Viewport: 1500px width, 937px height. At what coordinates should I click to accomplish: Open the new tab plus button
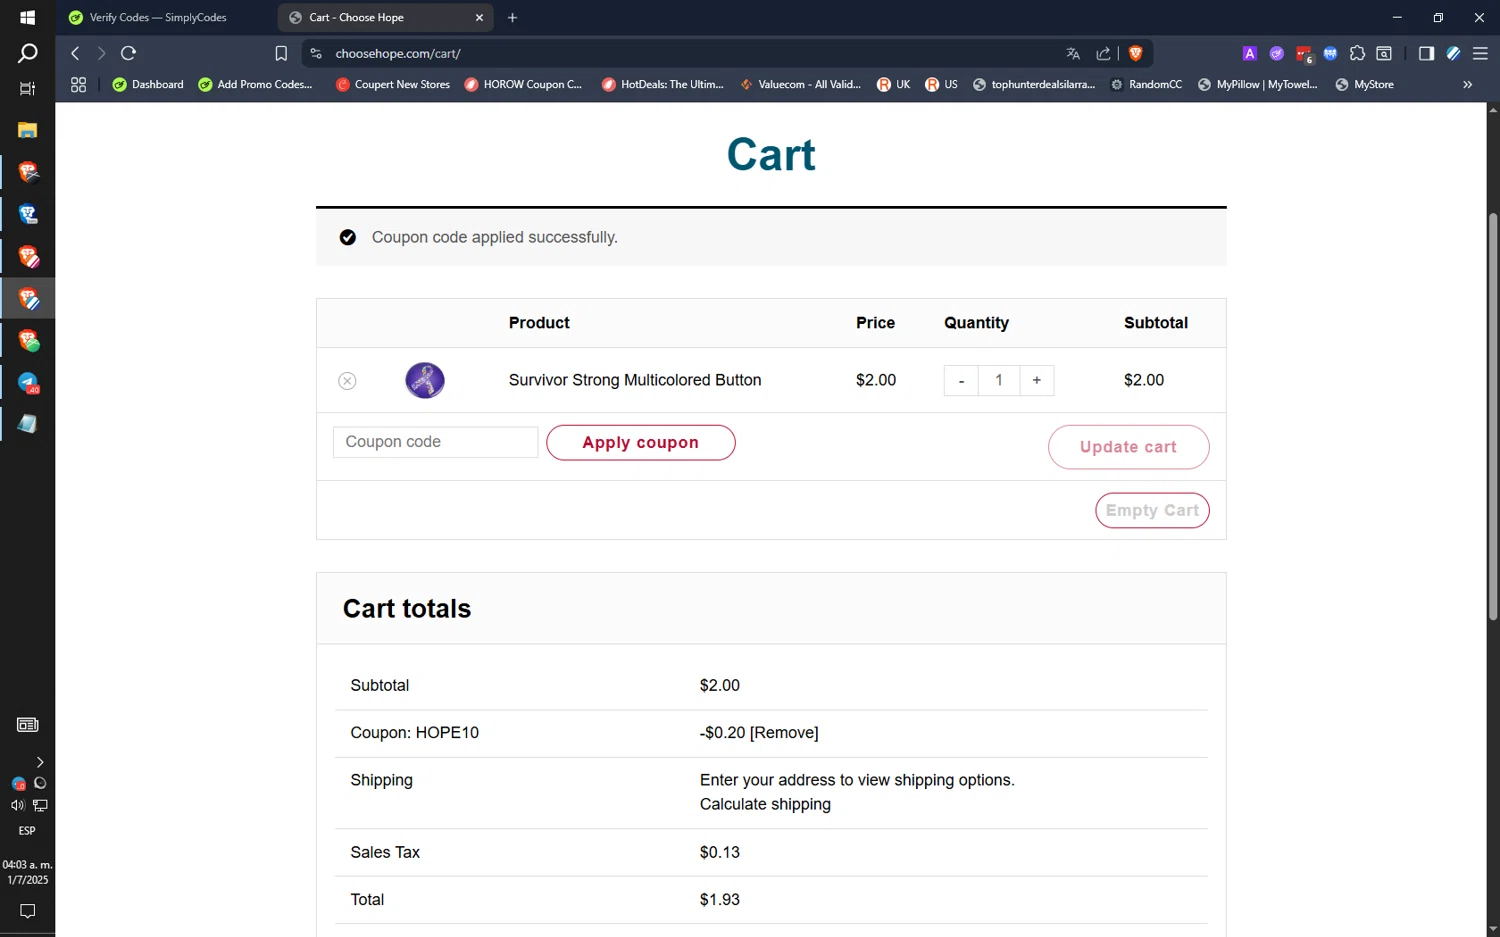[512, 17]
